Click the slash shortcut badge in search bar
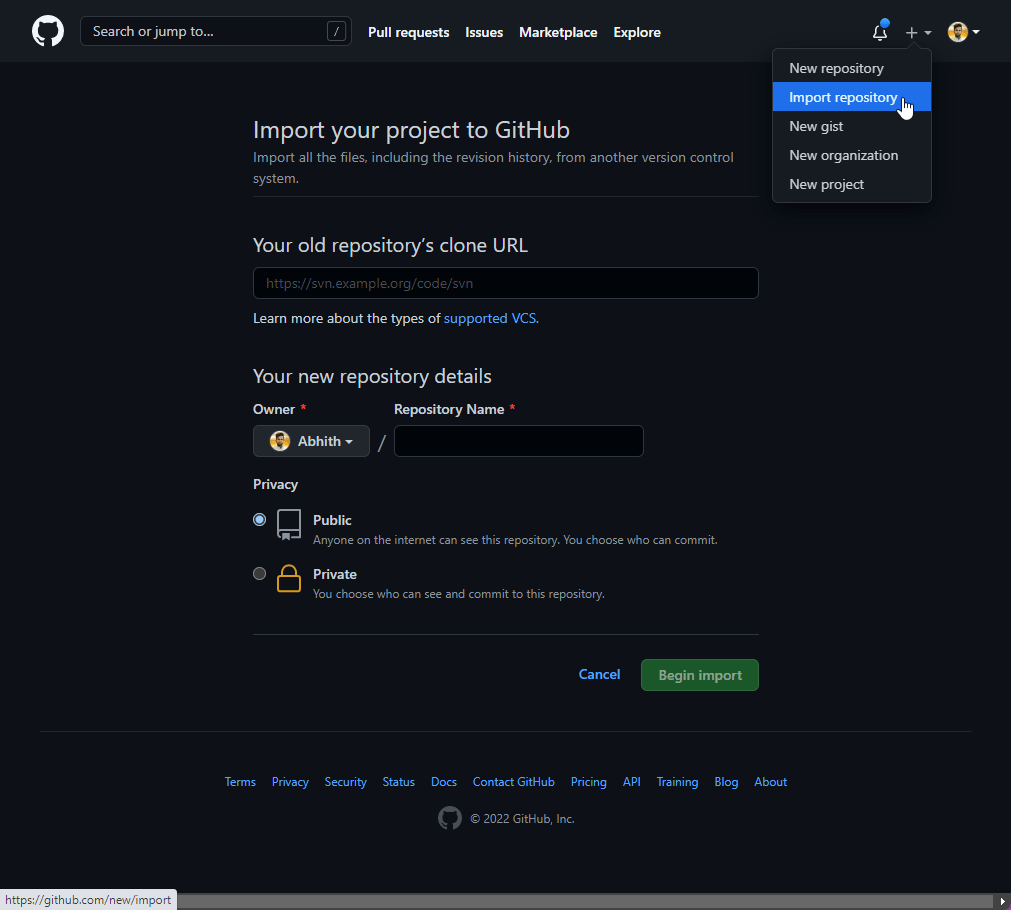Viewport: 1011px width, 910px height. click(x=337, y=31)
